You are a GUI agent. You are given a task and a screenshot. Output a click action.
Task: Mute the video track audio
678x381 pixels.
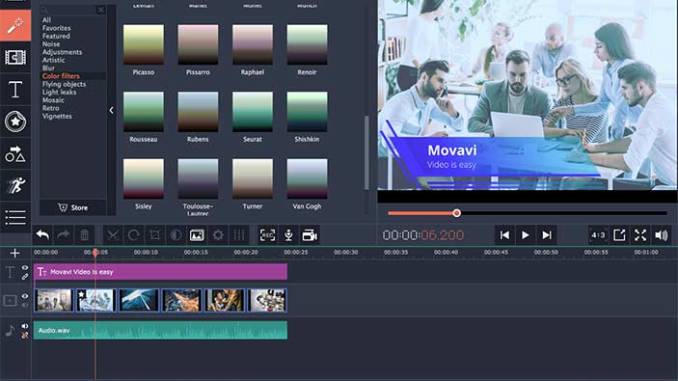click(x=25, y=305)
